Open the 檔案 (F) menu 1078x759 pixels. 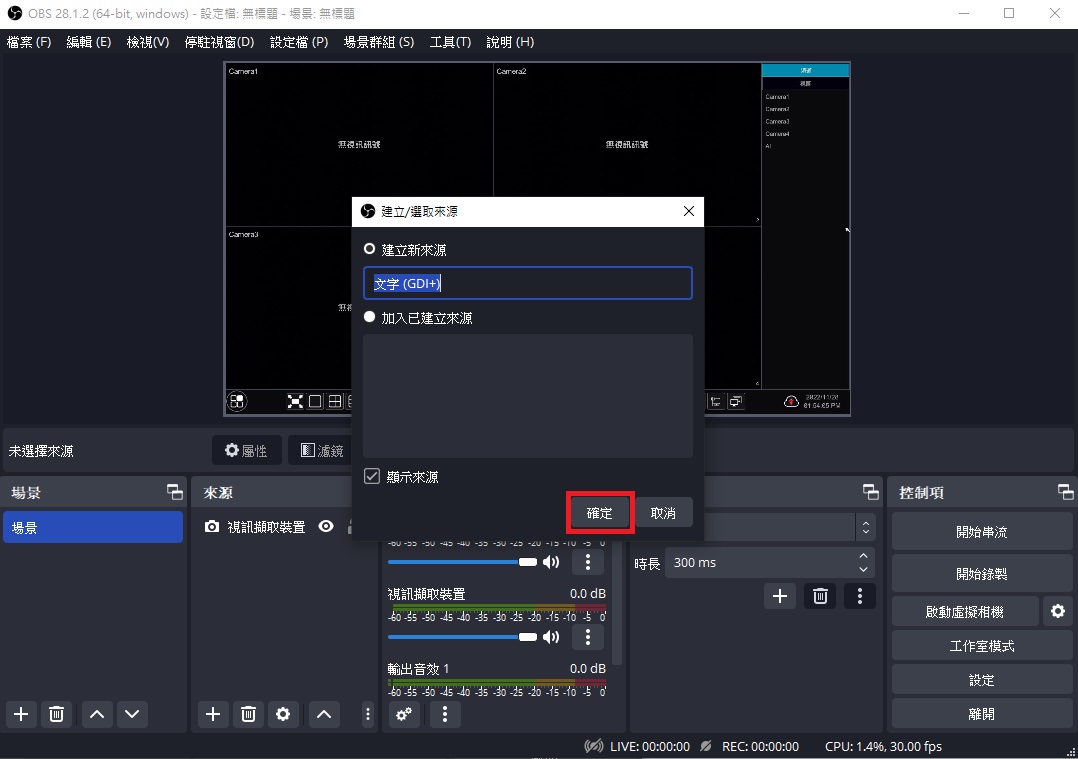click(x=29, y=42)
